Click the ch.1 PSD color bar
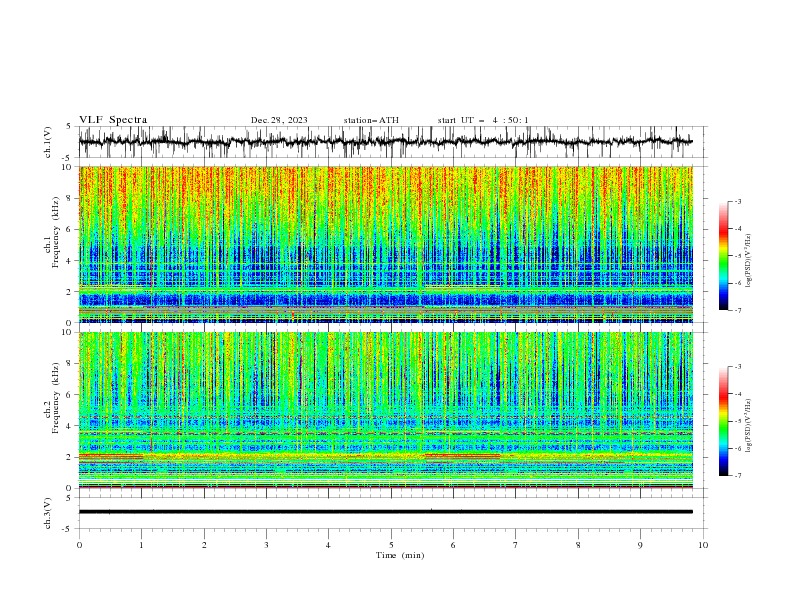The height and width of the screenshot is (612, 792). coord(723,256)
